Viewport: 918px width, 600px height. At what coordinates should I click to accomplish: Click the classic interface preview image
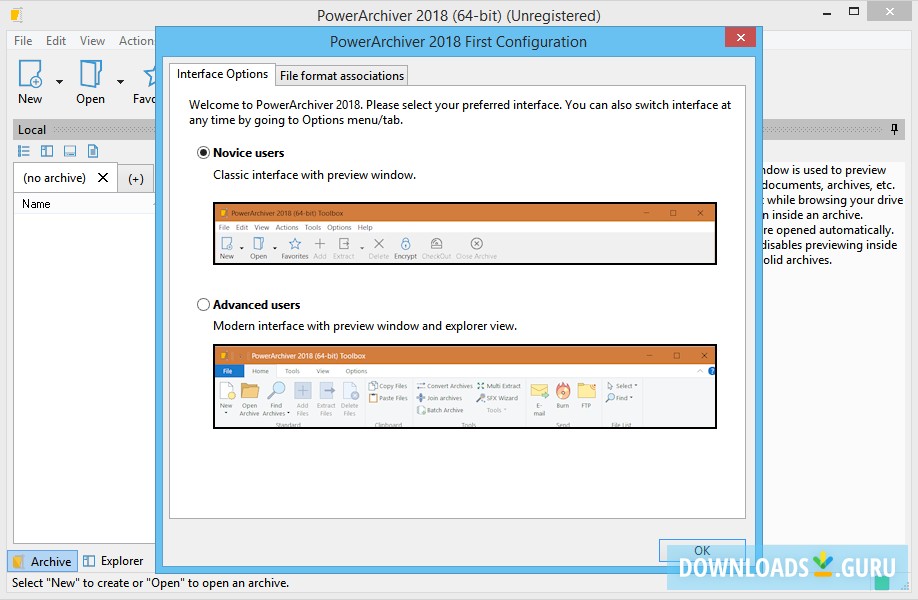click(465, 234)
